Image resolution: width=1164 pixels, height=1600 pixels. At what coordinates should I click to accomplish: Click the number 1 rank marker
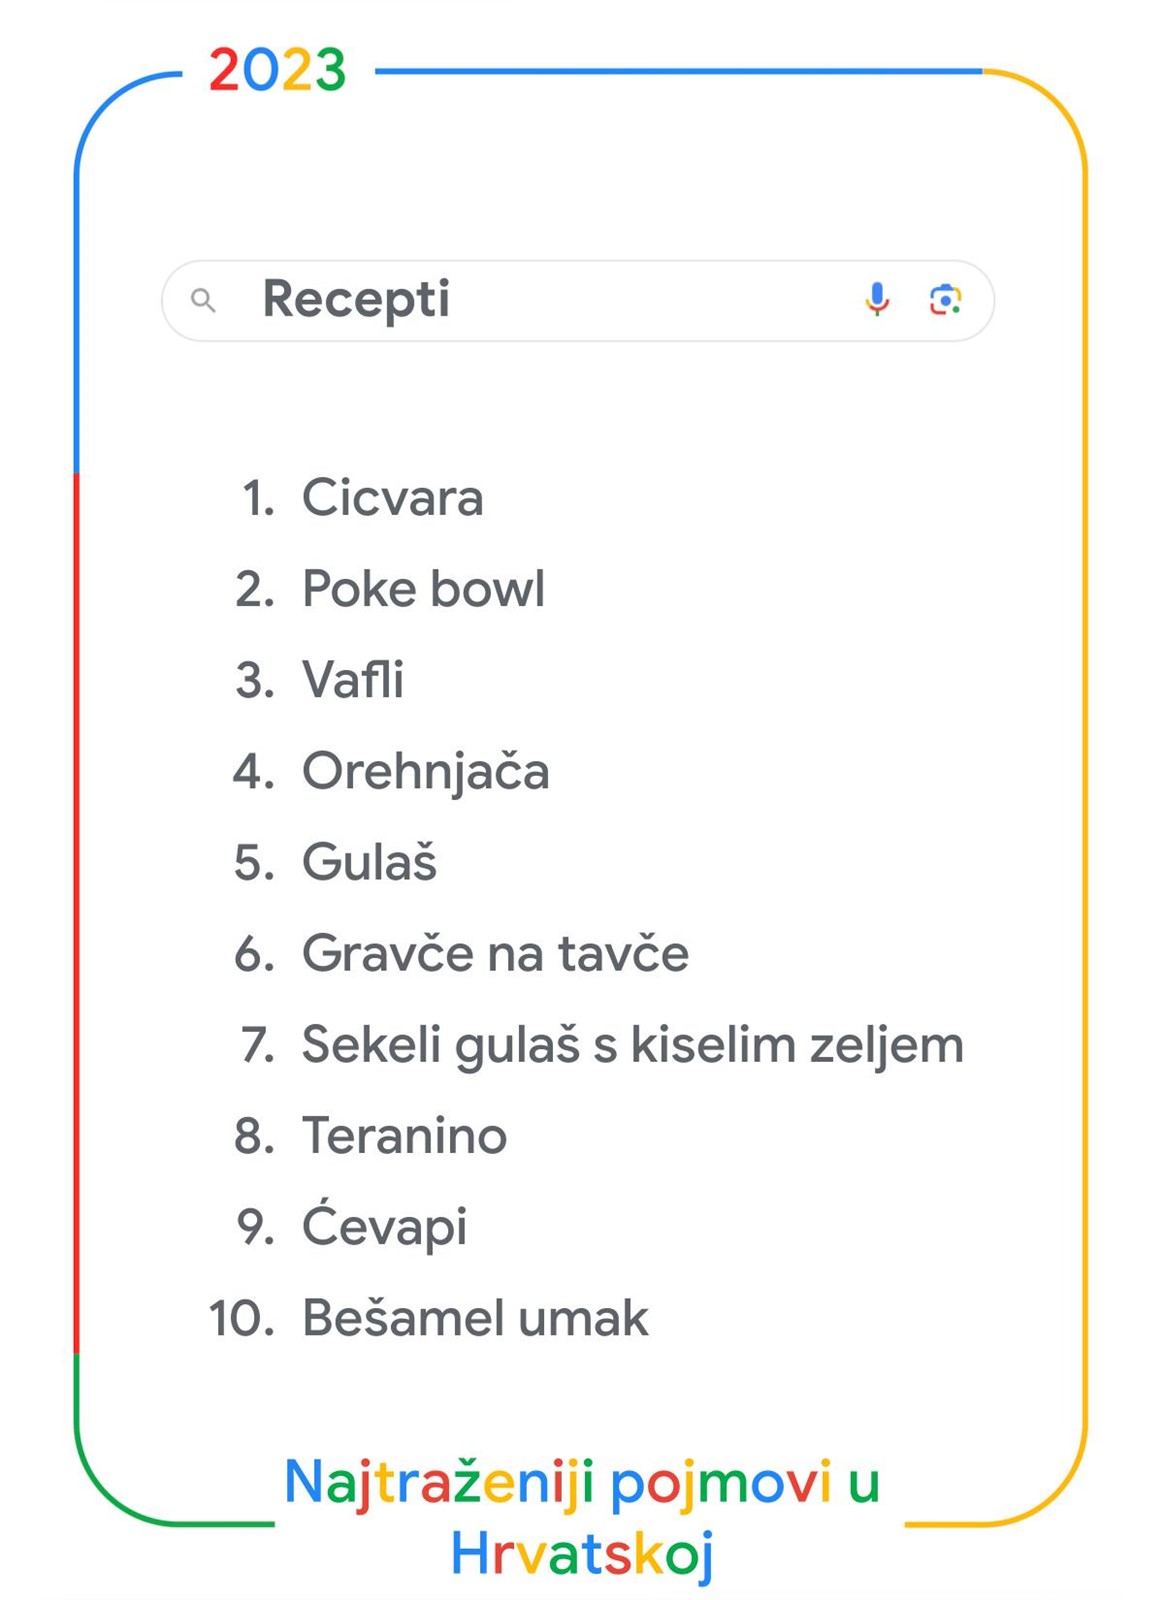pyautogui.click(x=258, y=498)
